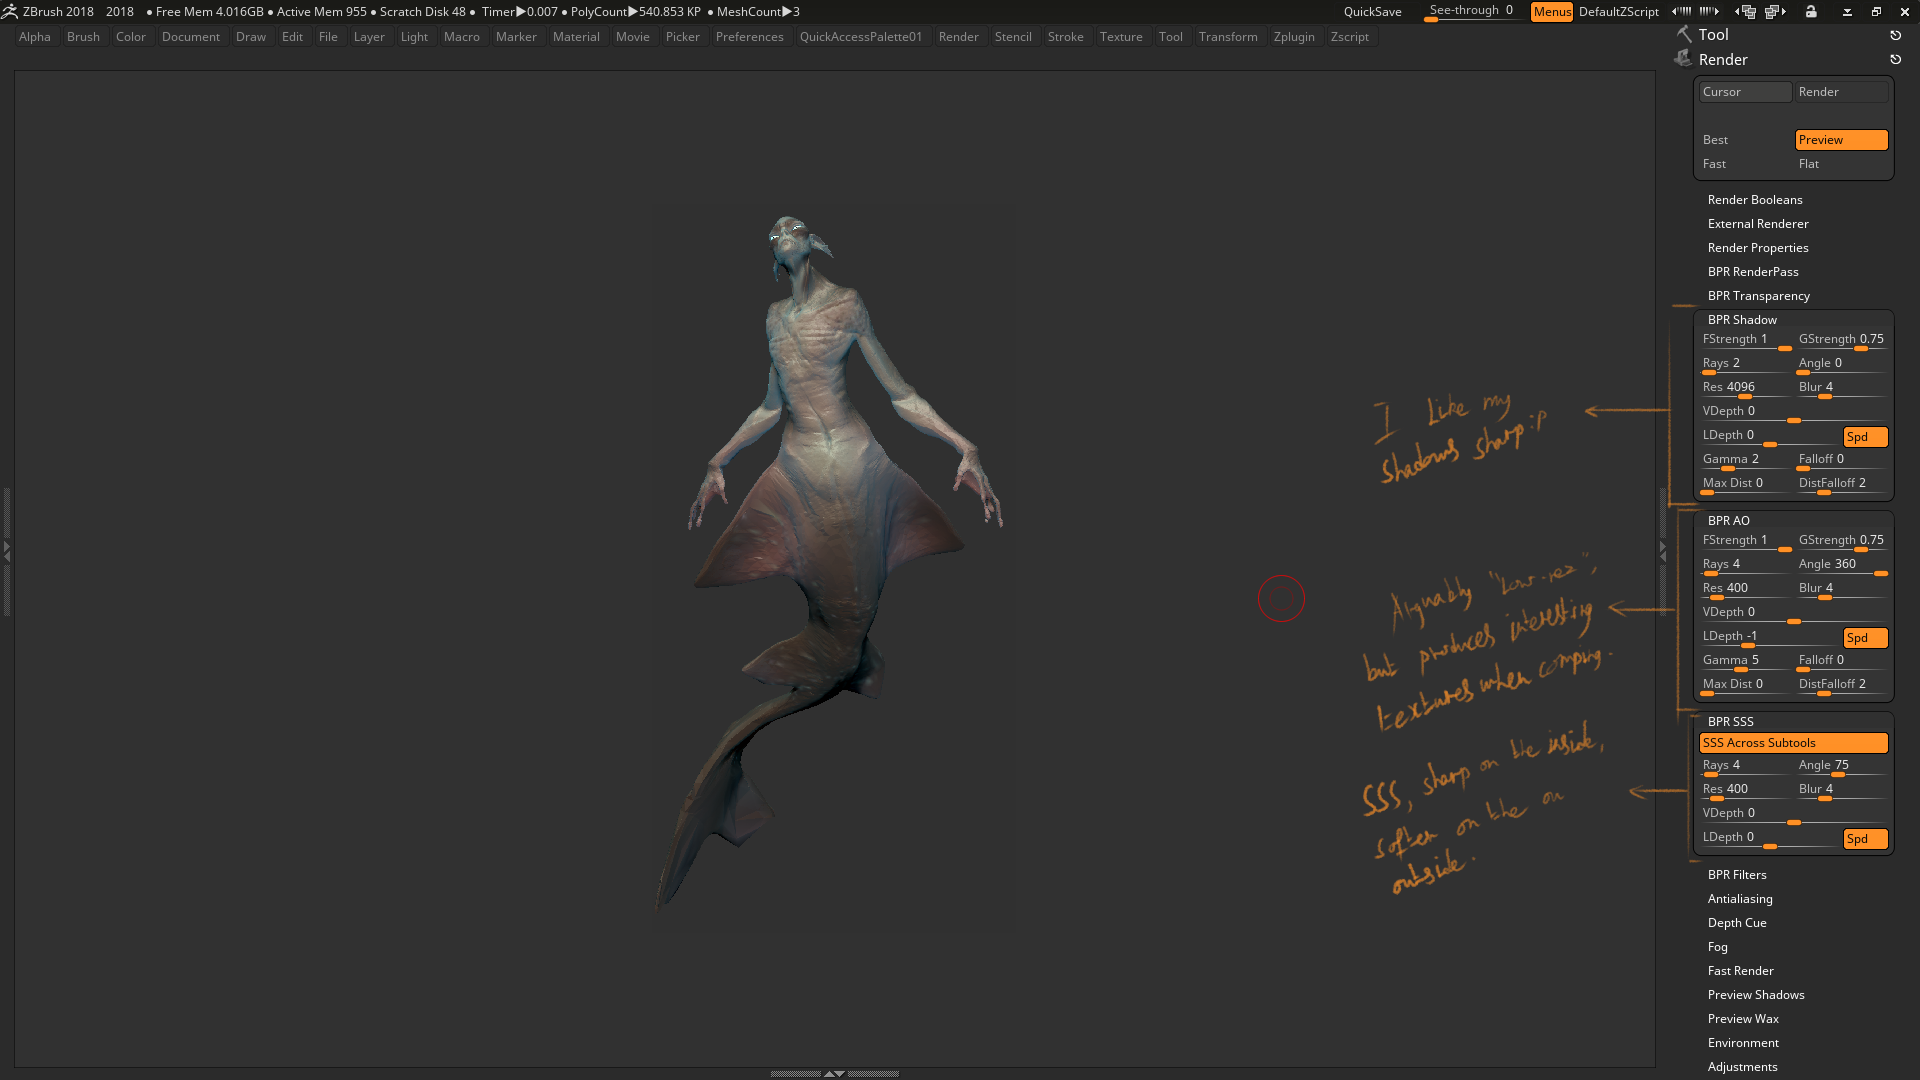
Task: Click the BPR AO LDepth -1 slider
Action: 1769,637
